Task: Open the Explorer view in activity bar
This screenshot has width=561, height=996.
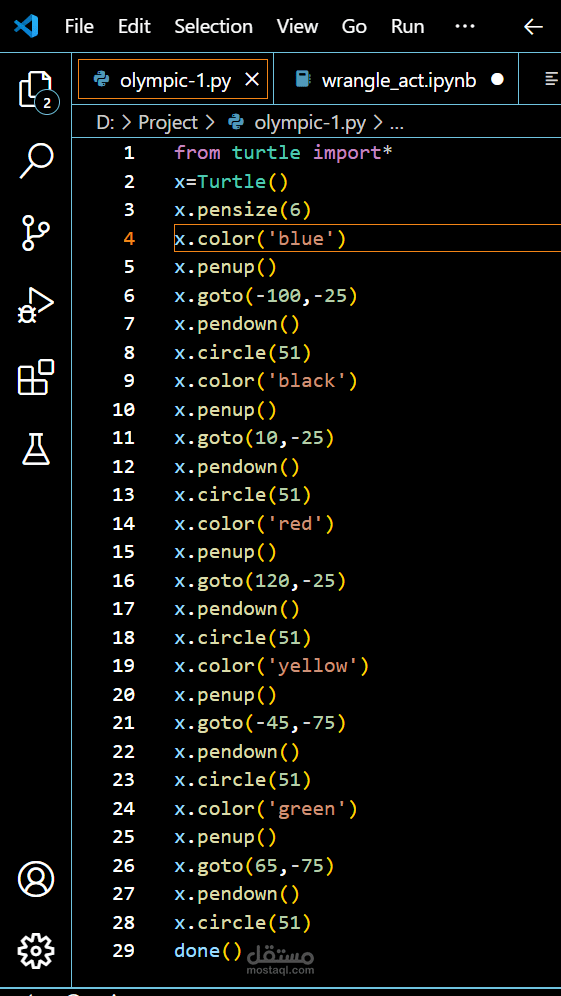Action: point(37,91)
